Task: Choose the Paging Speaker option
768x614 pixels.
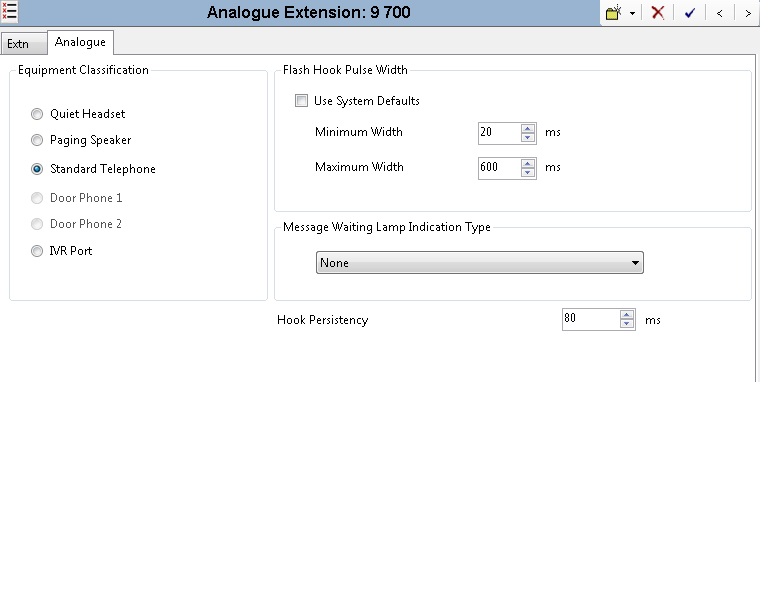Action: pyautogui.click(x=37, y=141)
